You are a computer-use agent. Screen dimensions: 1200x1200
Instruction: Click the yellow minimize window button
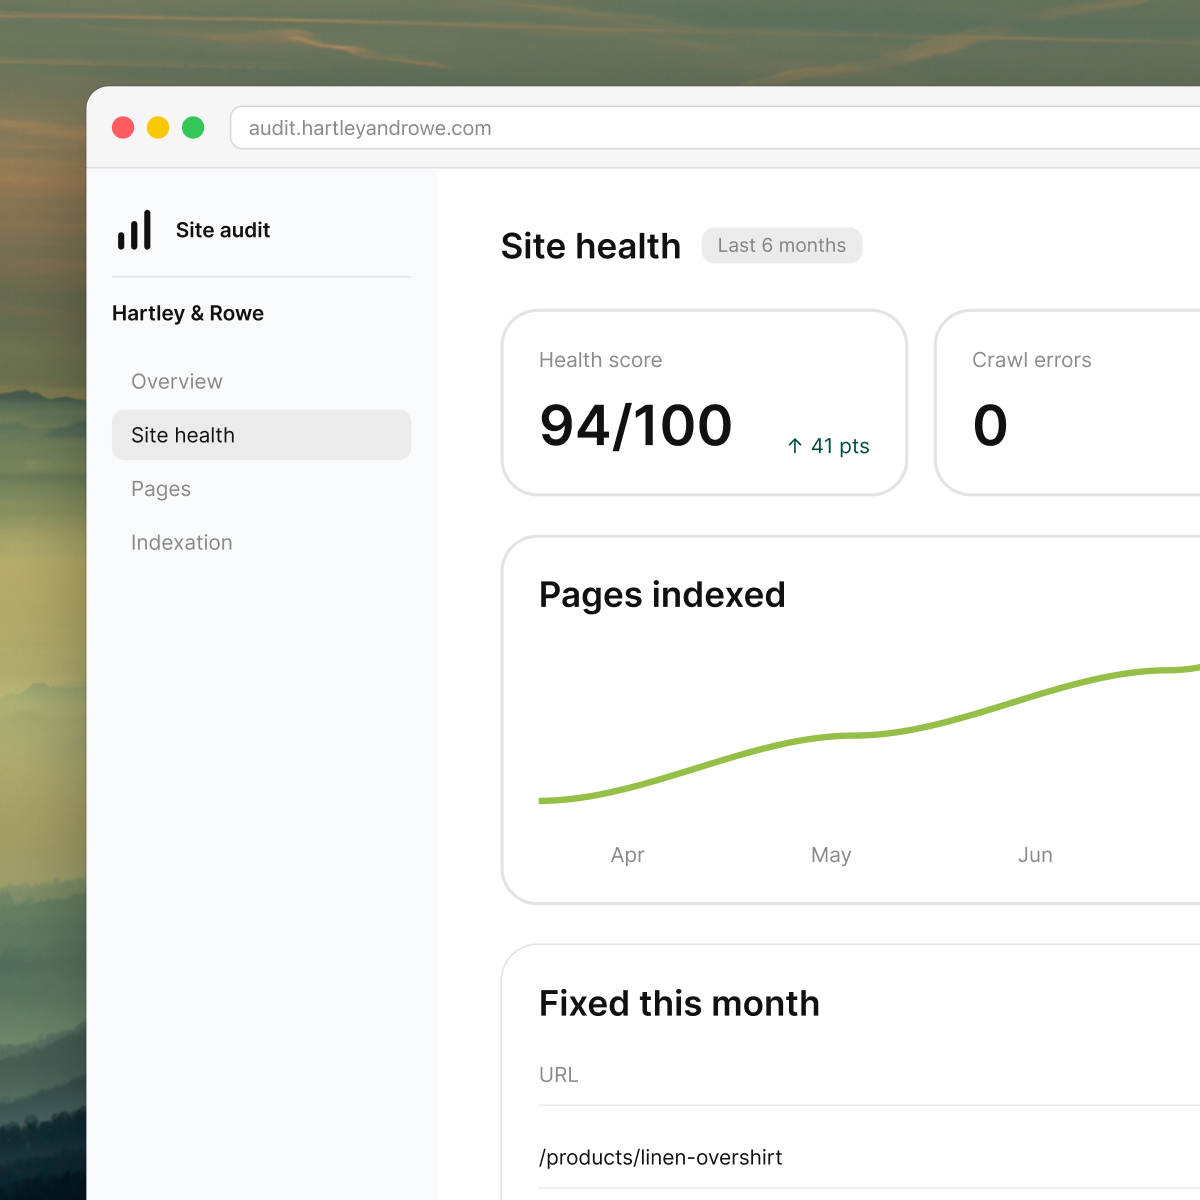(158, 128)
